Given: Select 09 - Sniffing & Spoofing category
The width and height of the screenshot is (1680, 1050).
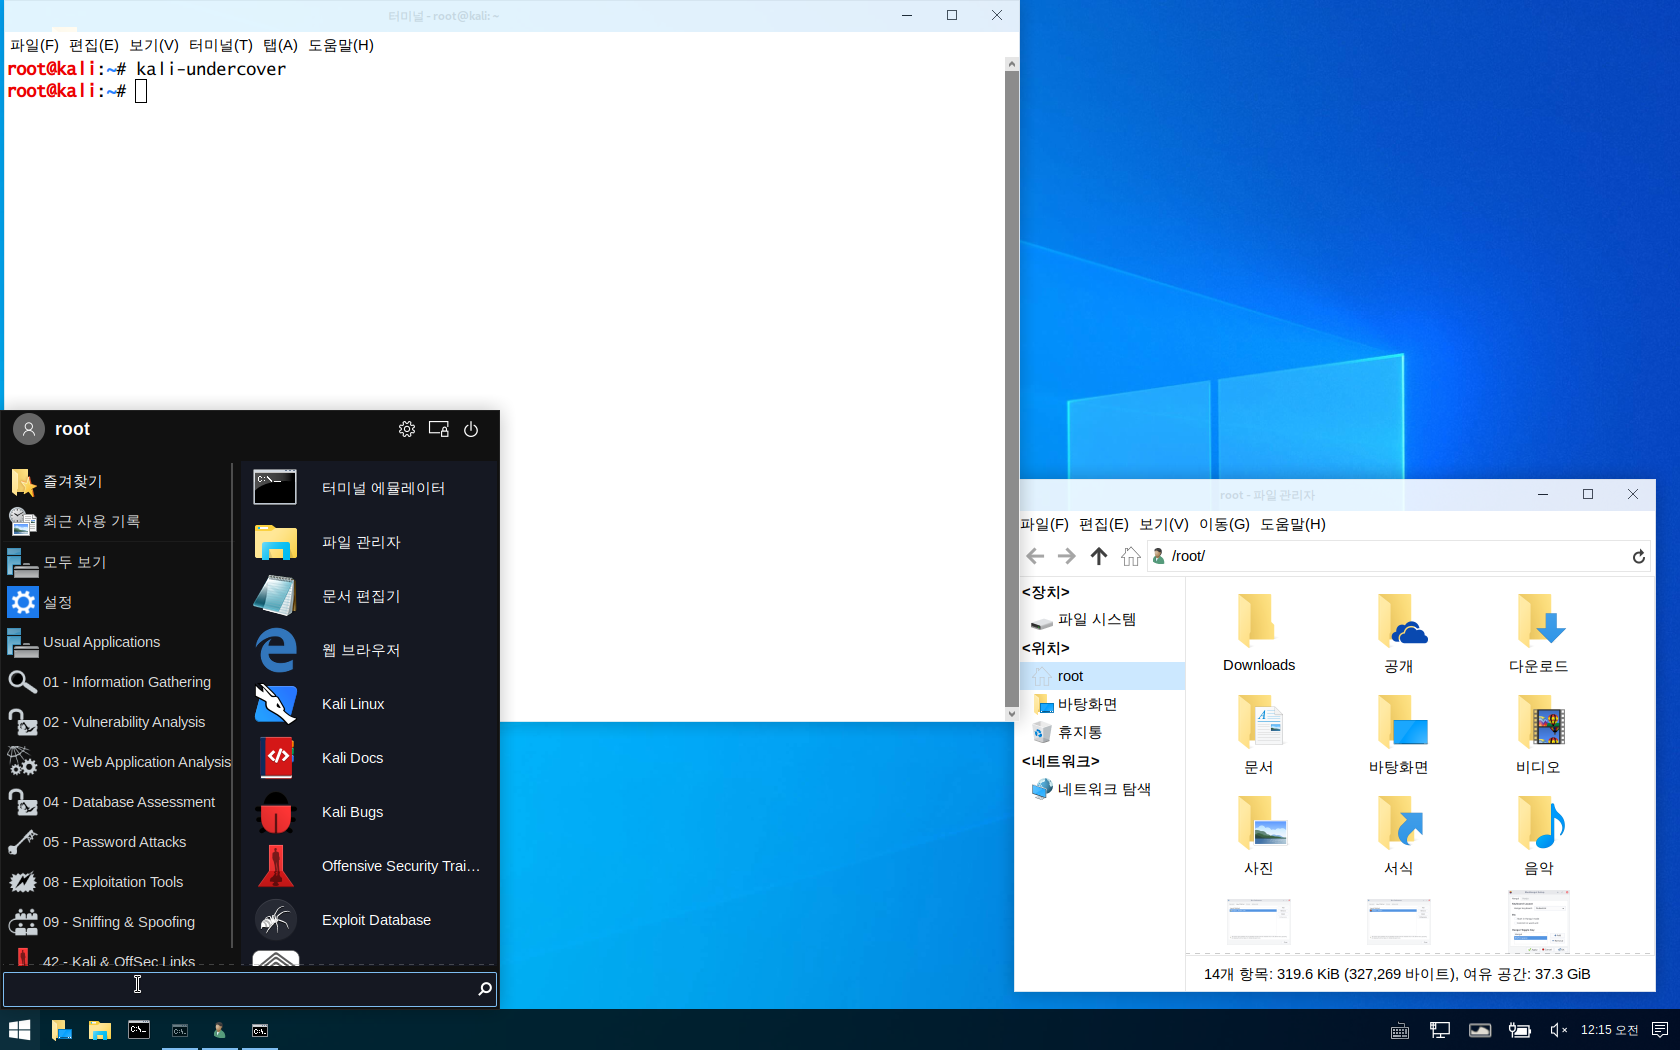Looking at the screenshot, I should (x=117, y=922).
